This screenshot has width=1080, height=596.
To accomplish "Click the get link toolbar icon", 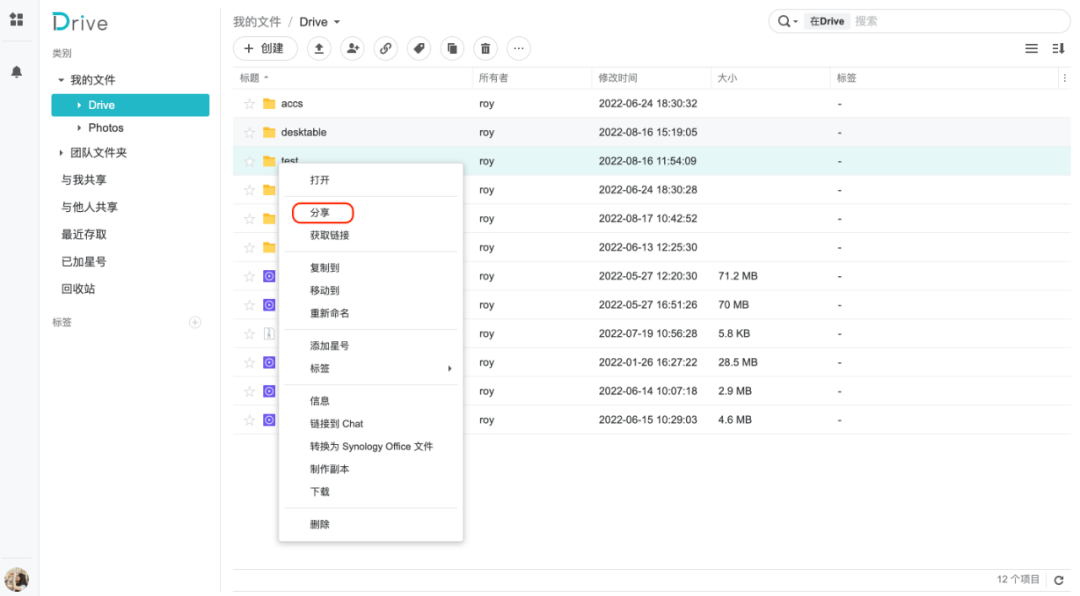I will pos(385,48).
